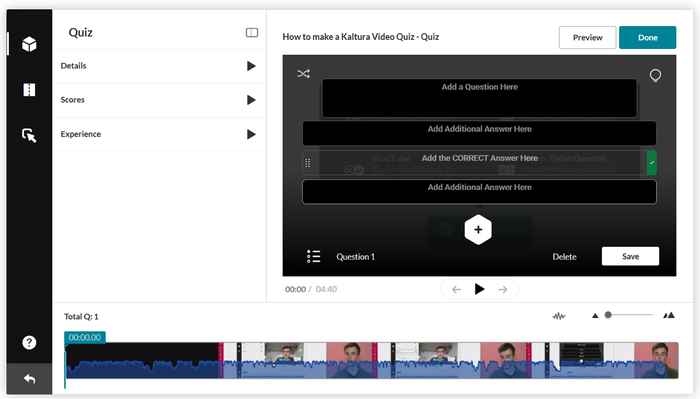Save the question
This screenshot has width=700, height=399.
[x=630, y=256]
